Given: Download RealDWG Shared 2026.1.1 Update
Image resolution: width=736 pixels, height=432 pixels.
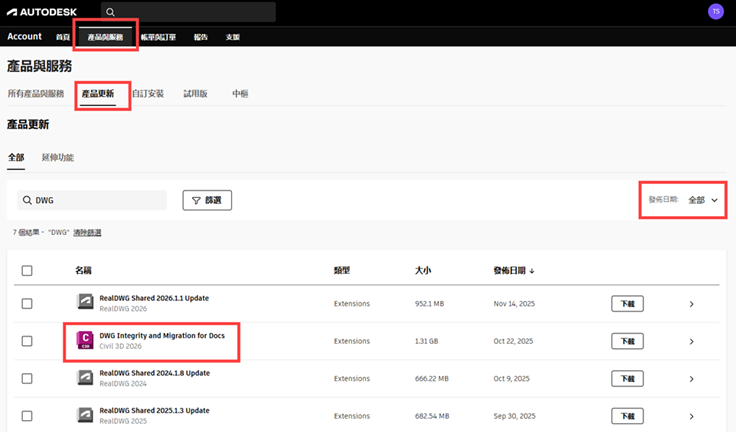Looking at the screenshot, I should [x=627, y=304].
